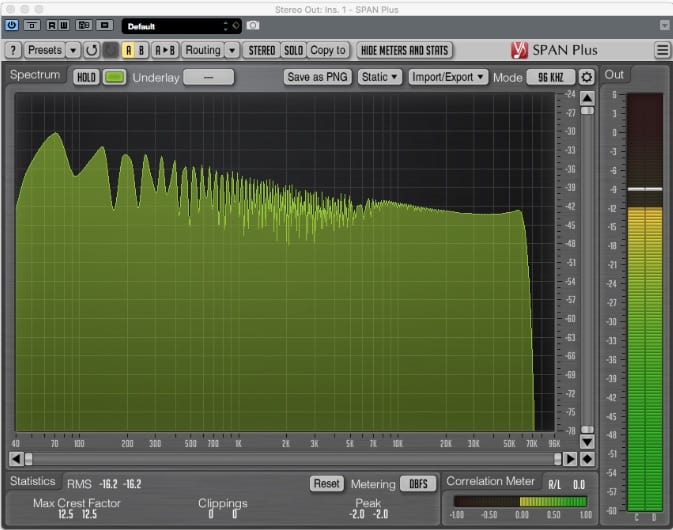Open the help question mark button
Viewport: 673px width, 530px height.
coord(13,50)
